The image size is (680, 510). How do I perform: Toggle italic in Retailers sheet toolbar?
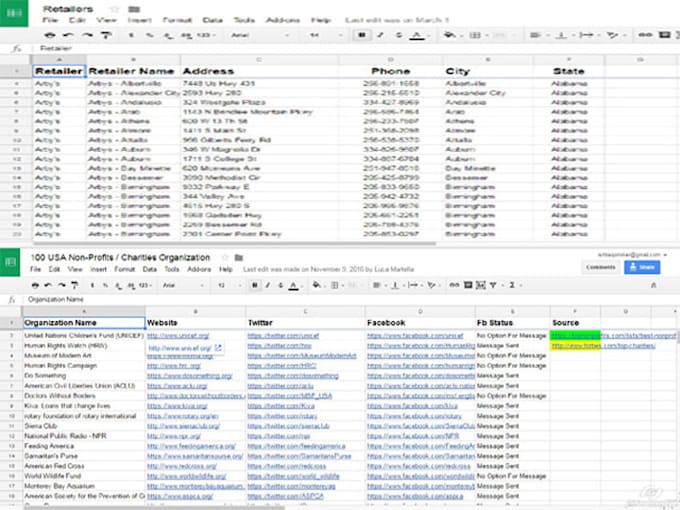pos(380,35)
